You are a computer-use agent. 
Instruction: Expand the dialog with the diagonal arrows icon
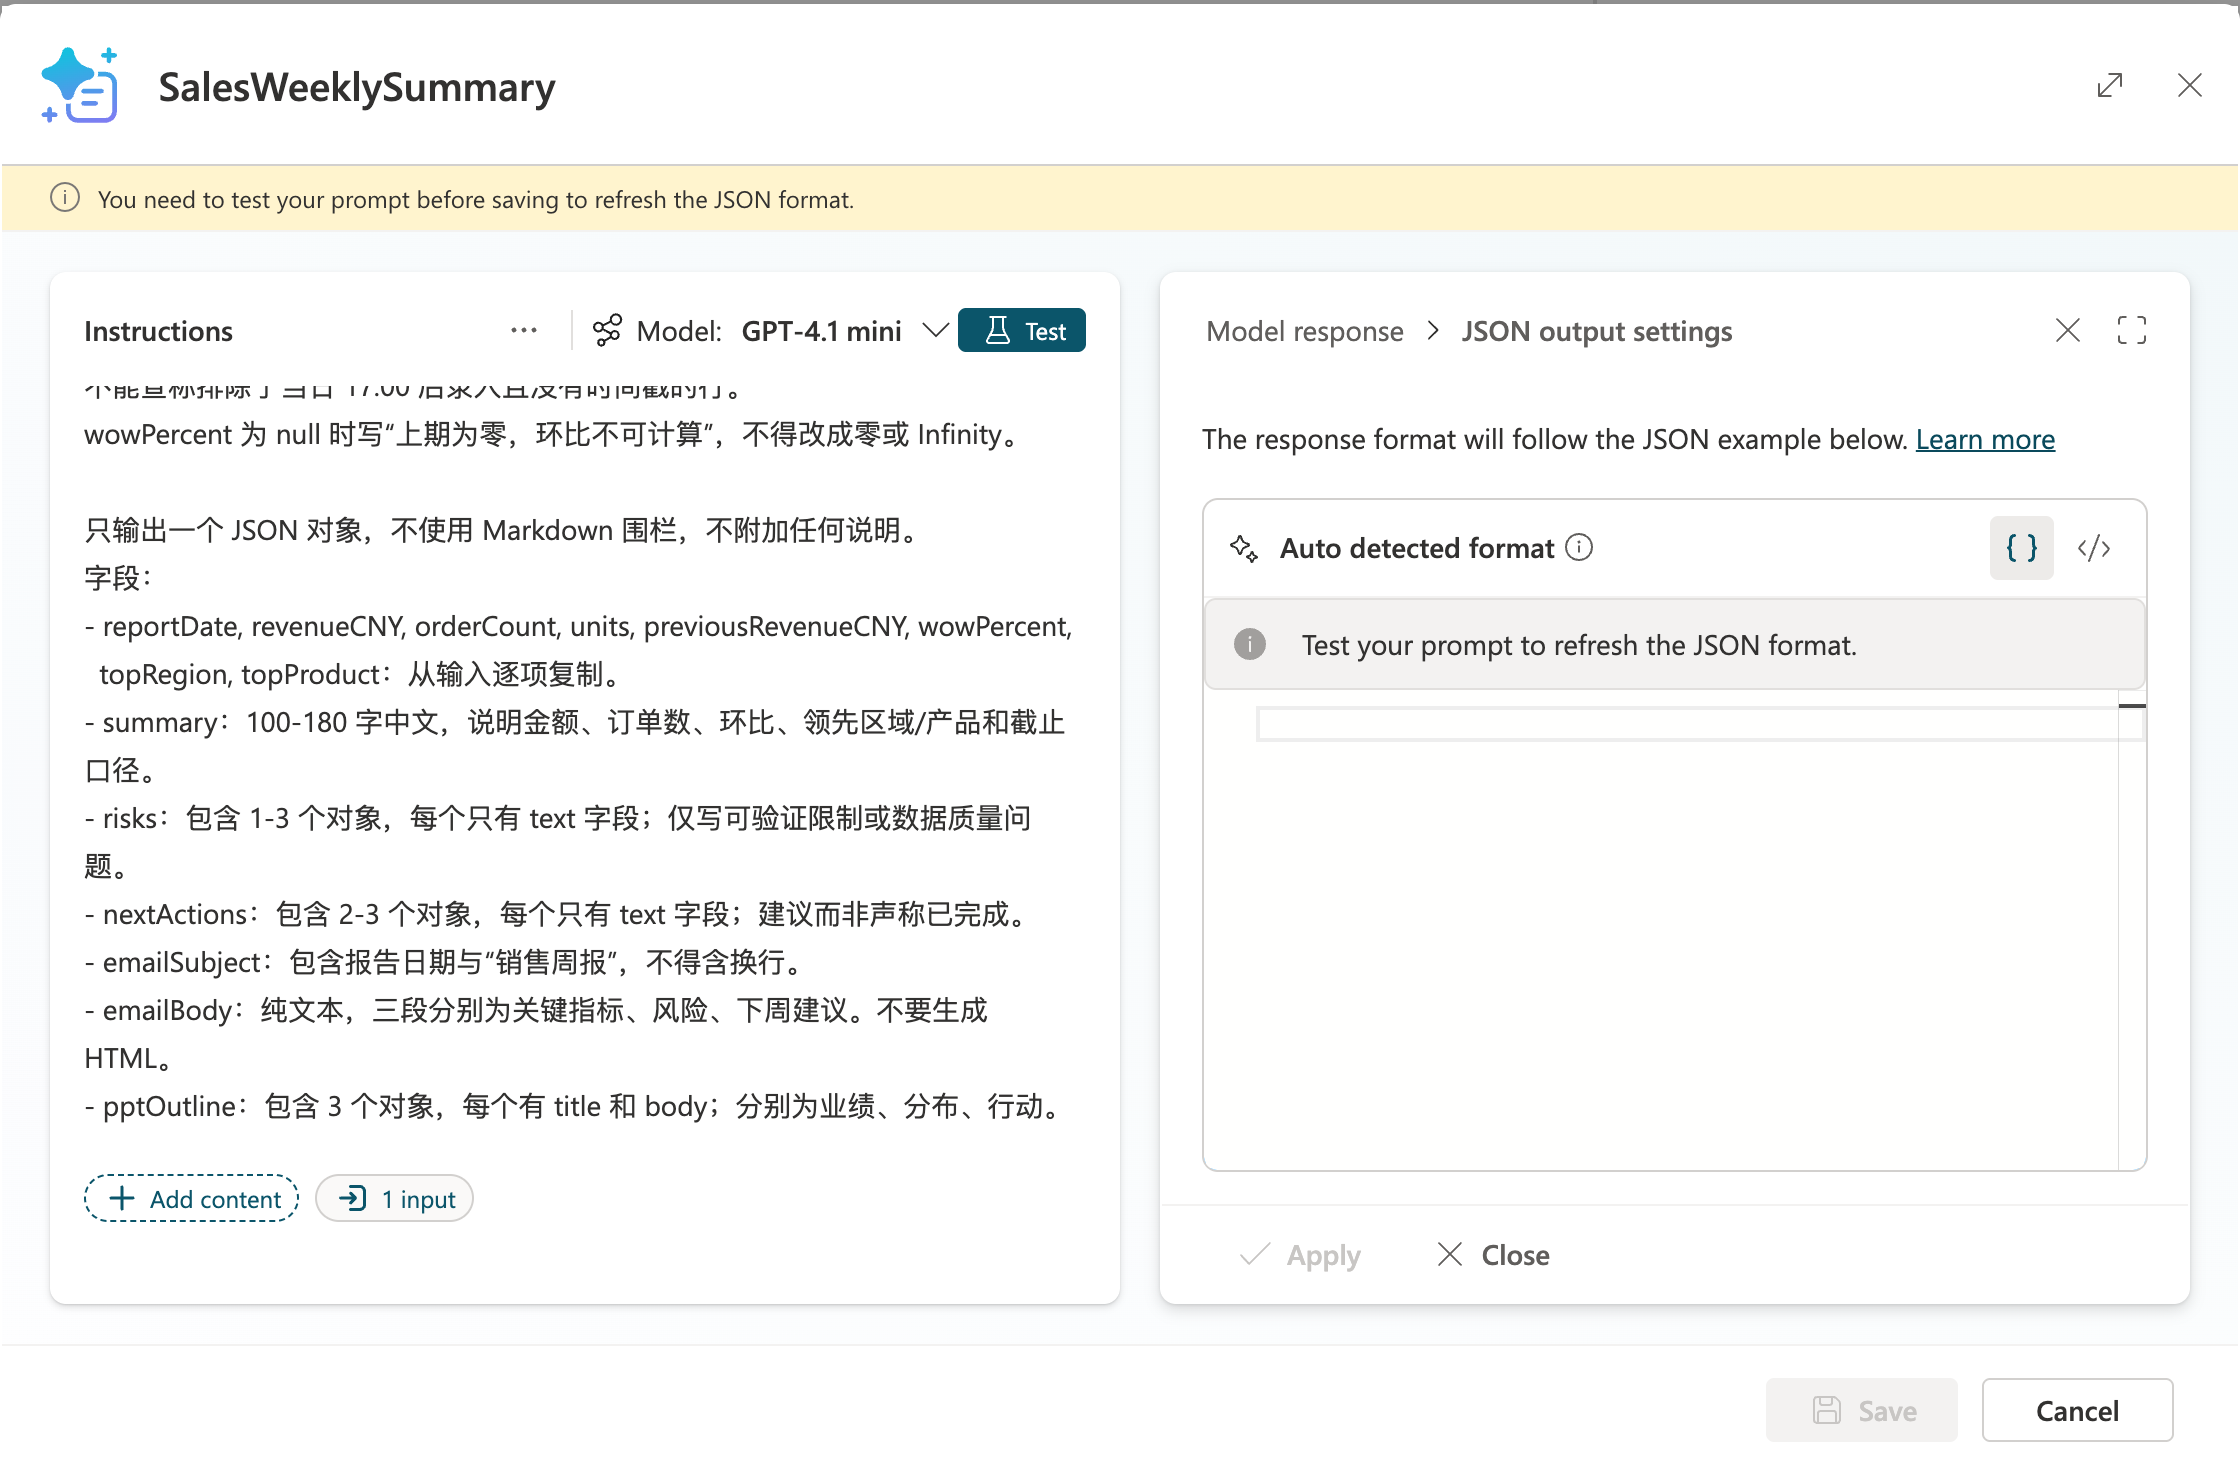[x=2109, y=86]
